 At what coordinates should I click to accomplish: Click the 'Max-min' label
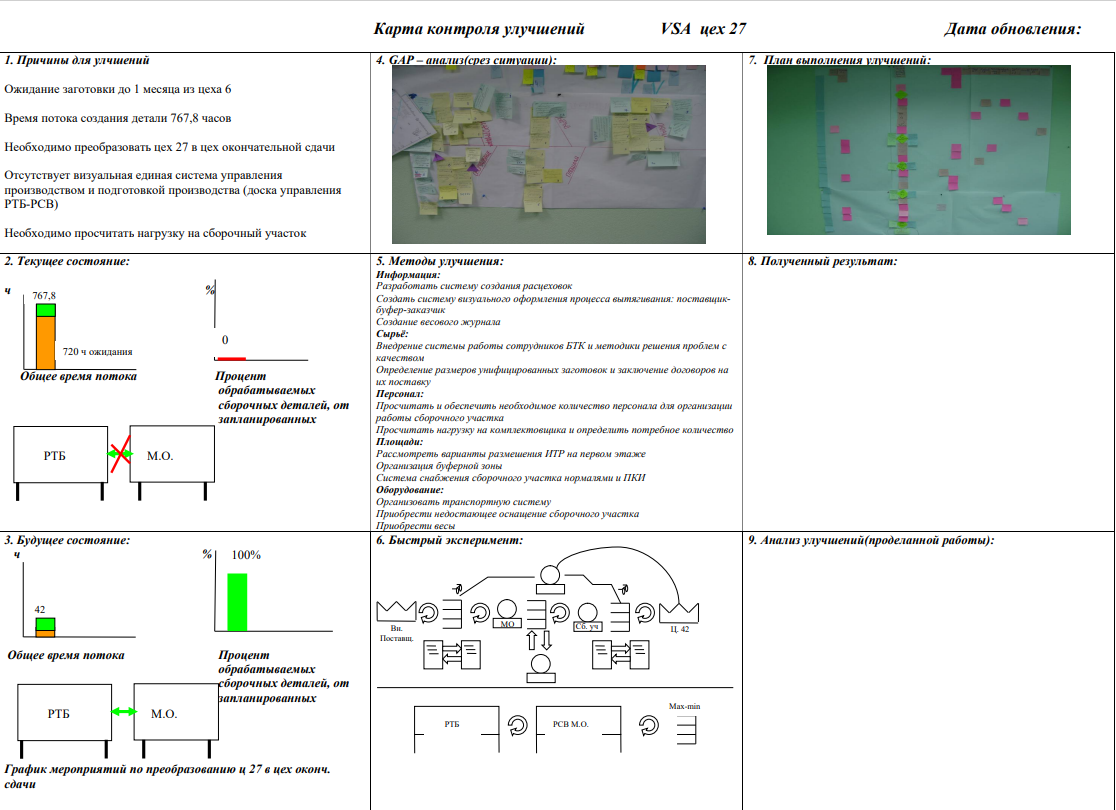pos(685,706)
